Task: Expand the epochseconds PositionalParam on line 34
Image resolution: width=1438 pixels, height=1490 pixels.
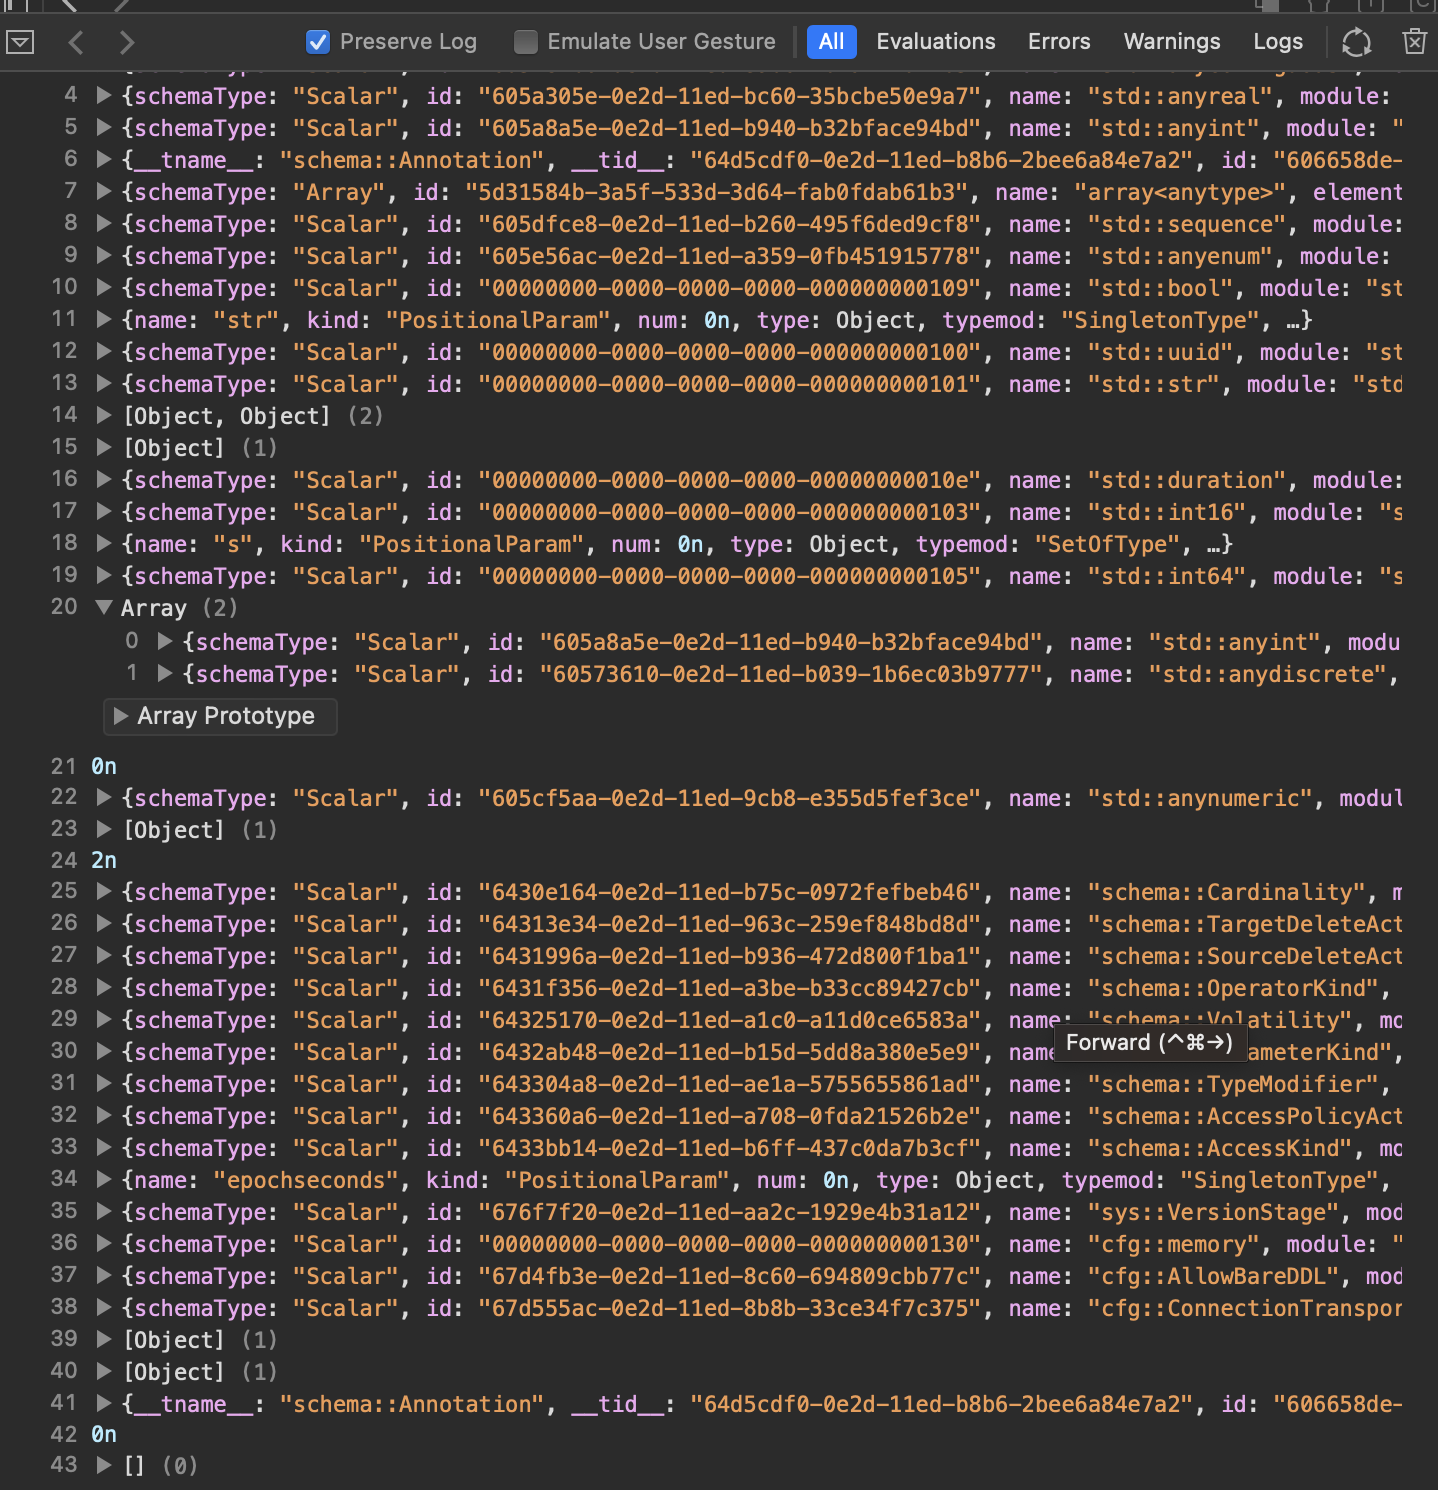Action: coord(104,1180)
